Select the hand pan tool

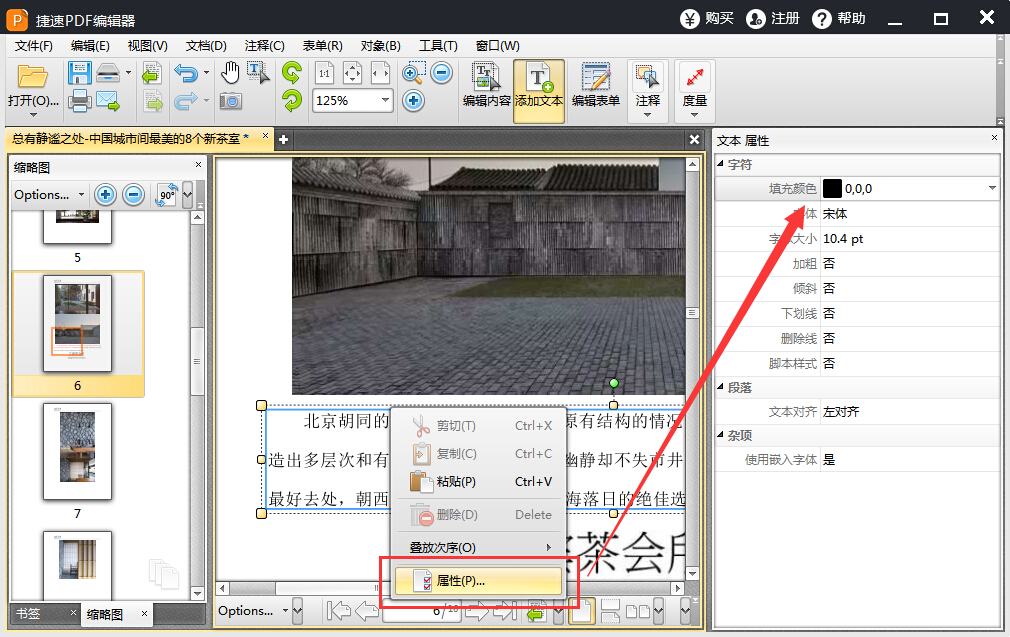[x=230, y=72]
